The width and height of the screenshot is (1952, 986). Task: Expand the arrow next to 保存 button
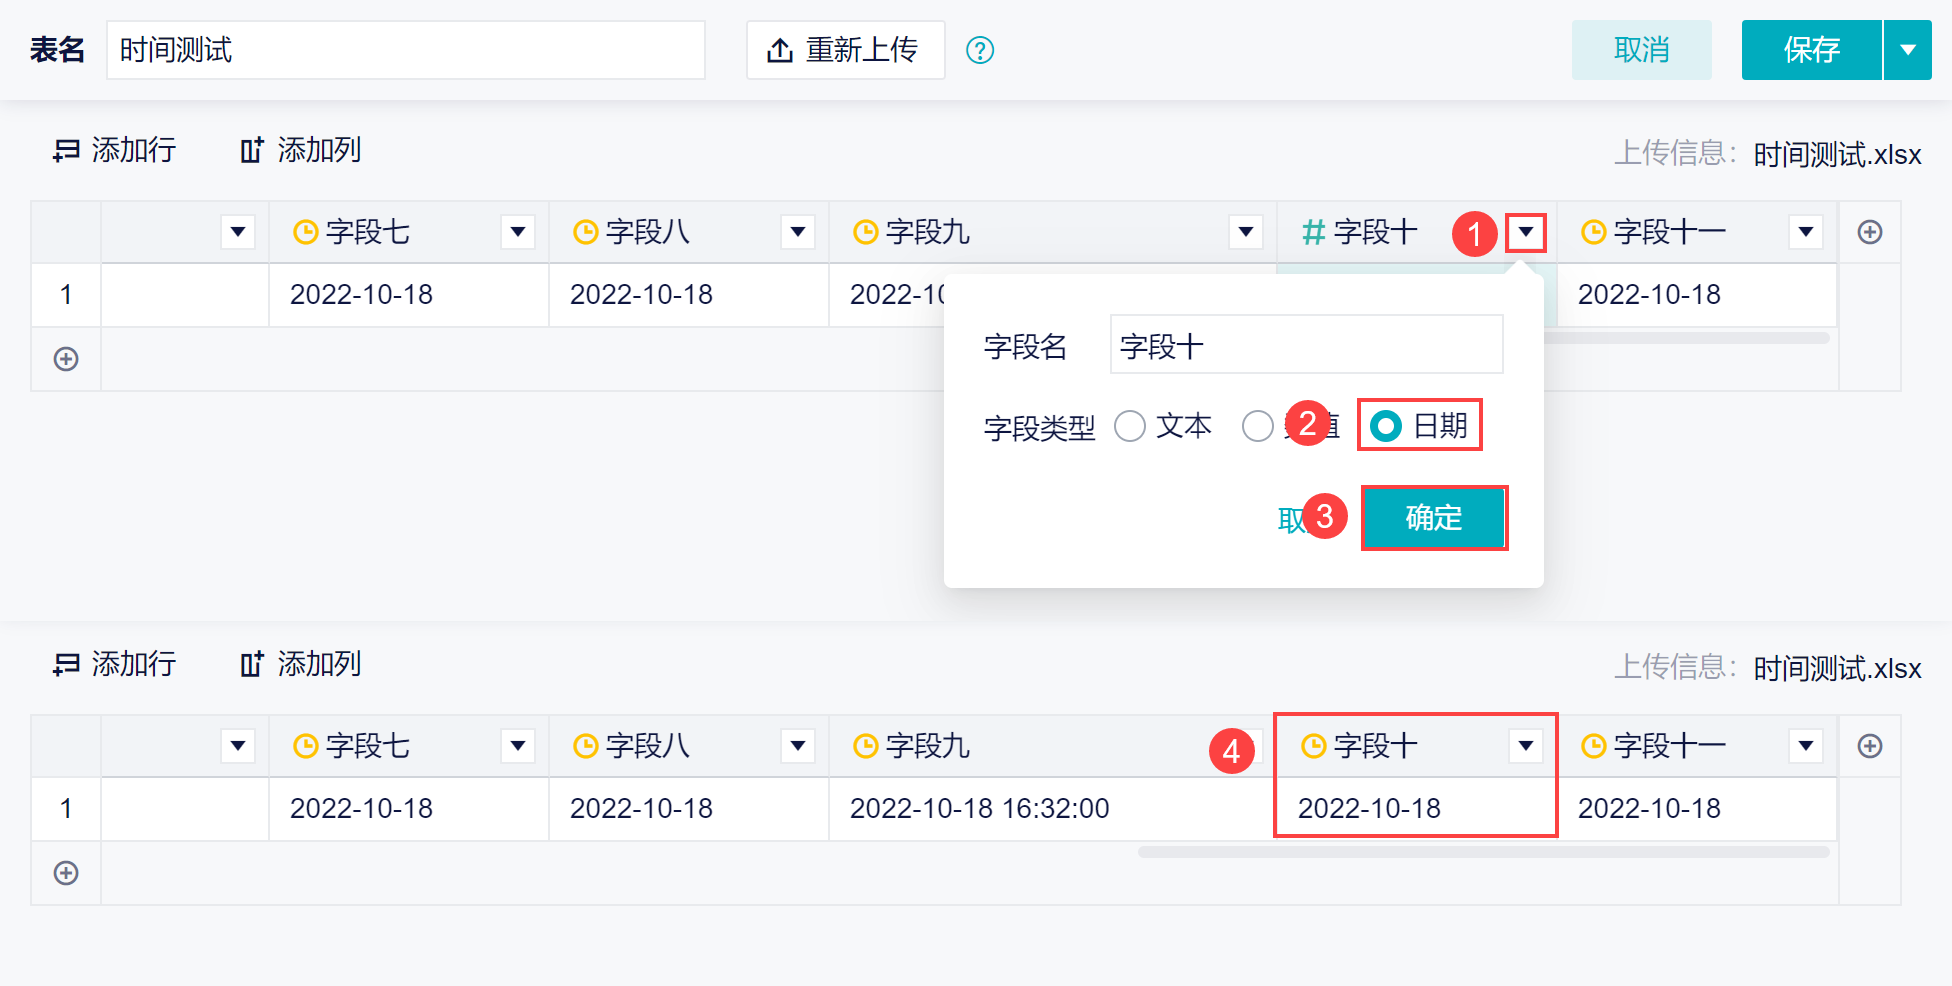point(1908,50)
